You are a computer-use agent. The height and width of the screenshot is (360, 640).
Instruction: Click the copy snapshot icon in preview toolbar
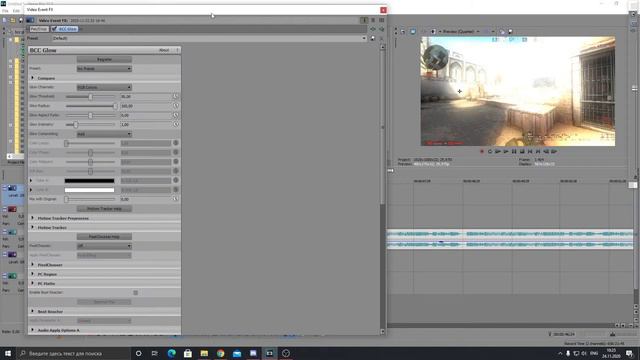[502, 31]
